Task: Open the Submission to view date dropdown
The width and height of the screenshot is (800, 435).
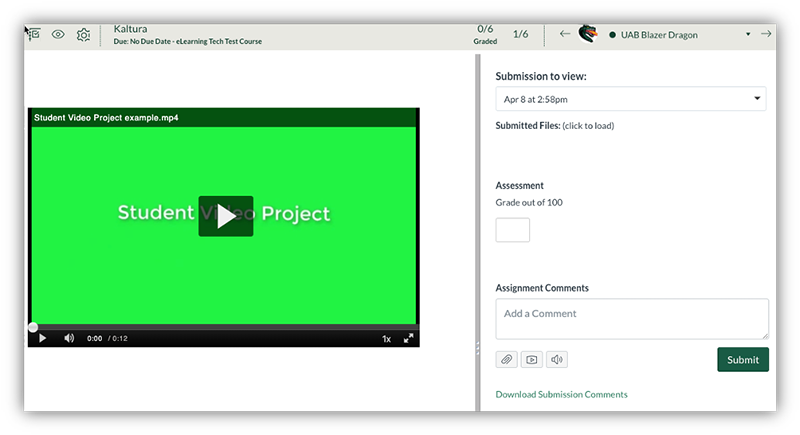Action: [x=630, y=99]
